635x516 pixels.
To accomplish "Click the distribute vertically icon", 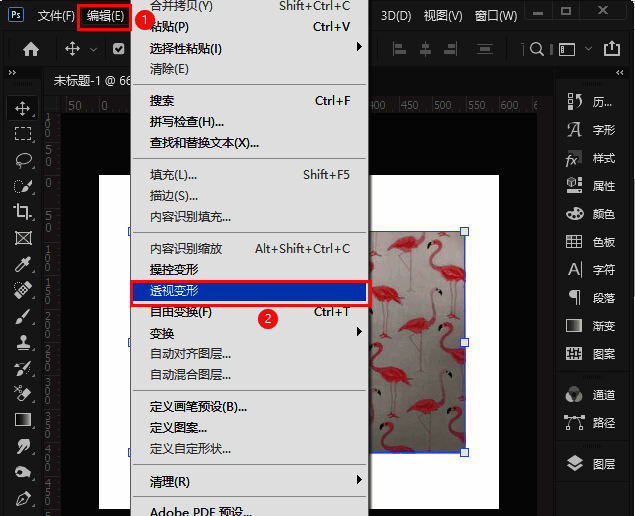I will pyautogui.click(x=484, y=49).
